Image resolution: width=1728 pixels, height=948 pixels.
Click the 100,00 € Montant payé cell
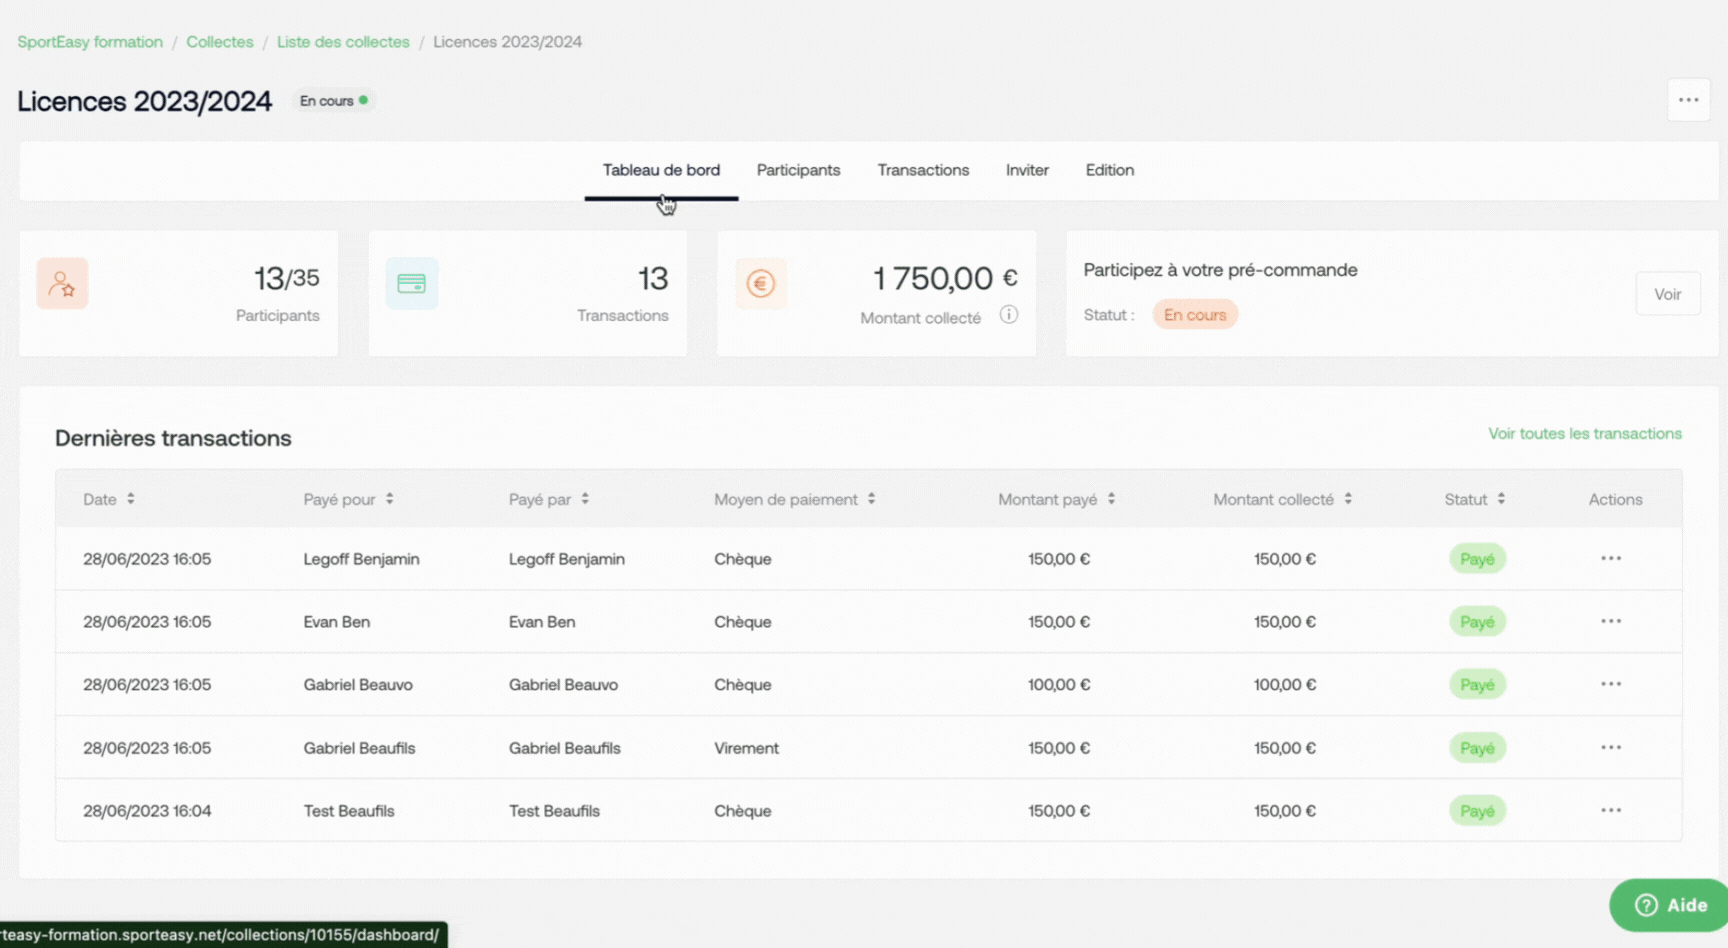click(1059, 685)
